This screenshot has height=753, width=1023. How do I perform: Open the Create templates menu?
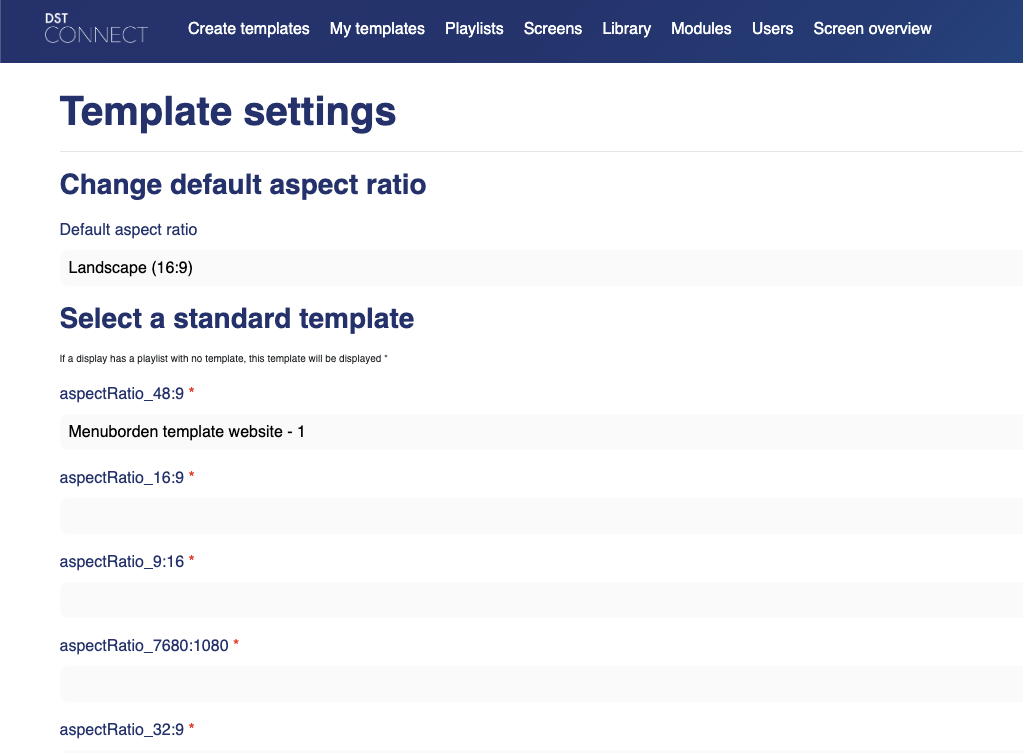pos(249,29)
